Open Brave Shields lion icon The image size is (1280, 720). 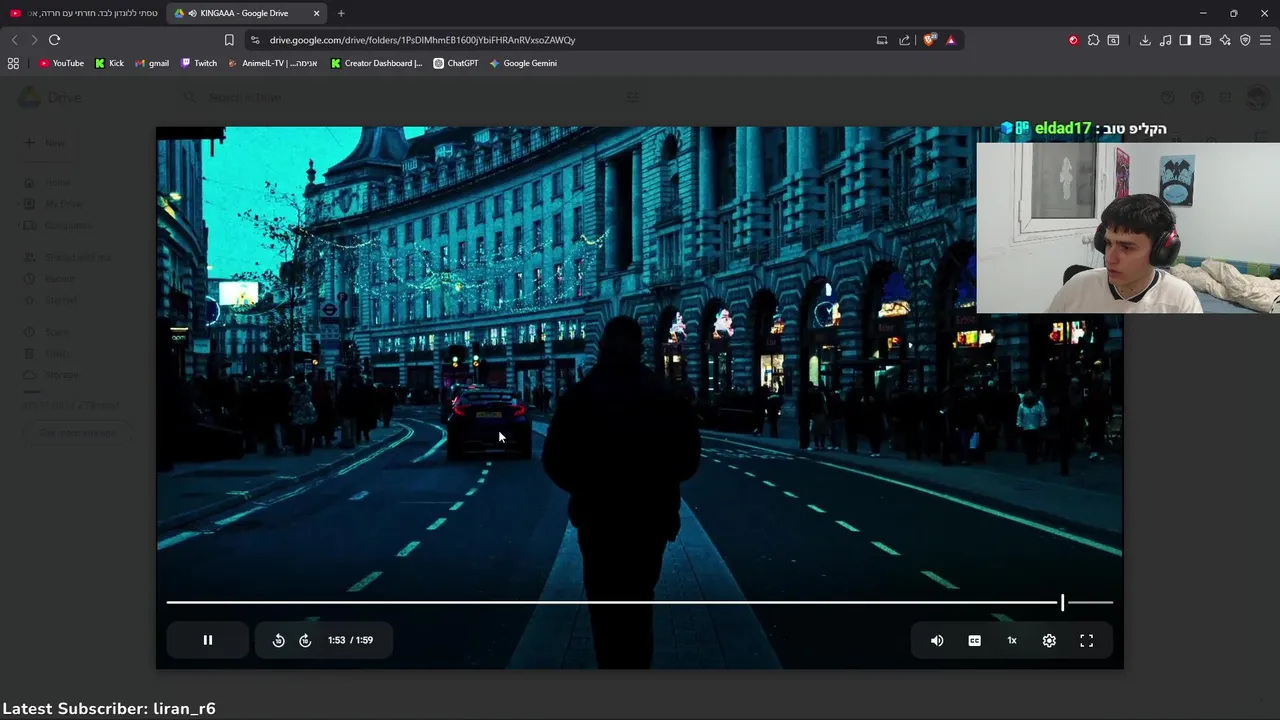(929, 40)
